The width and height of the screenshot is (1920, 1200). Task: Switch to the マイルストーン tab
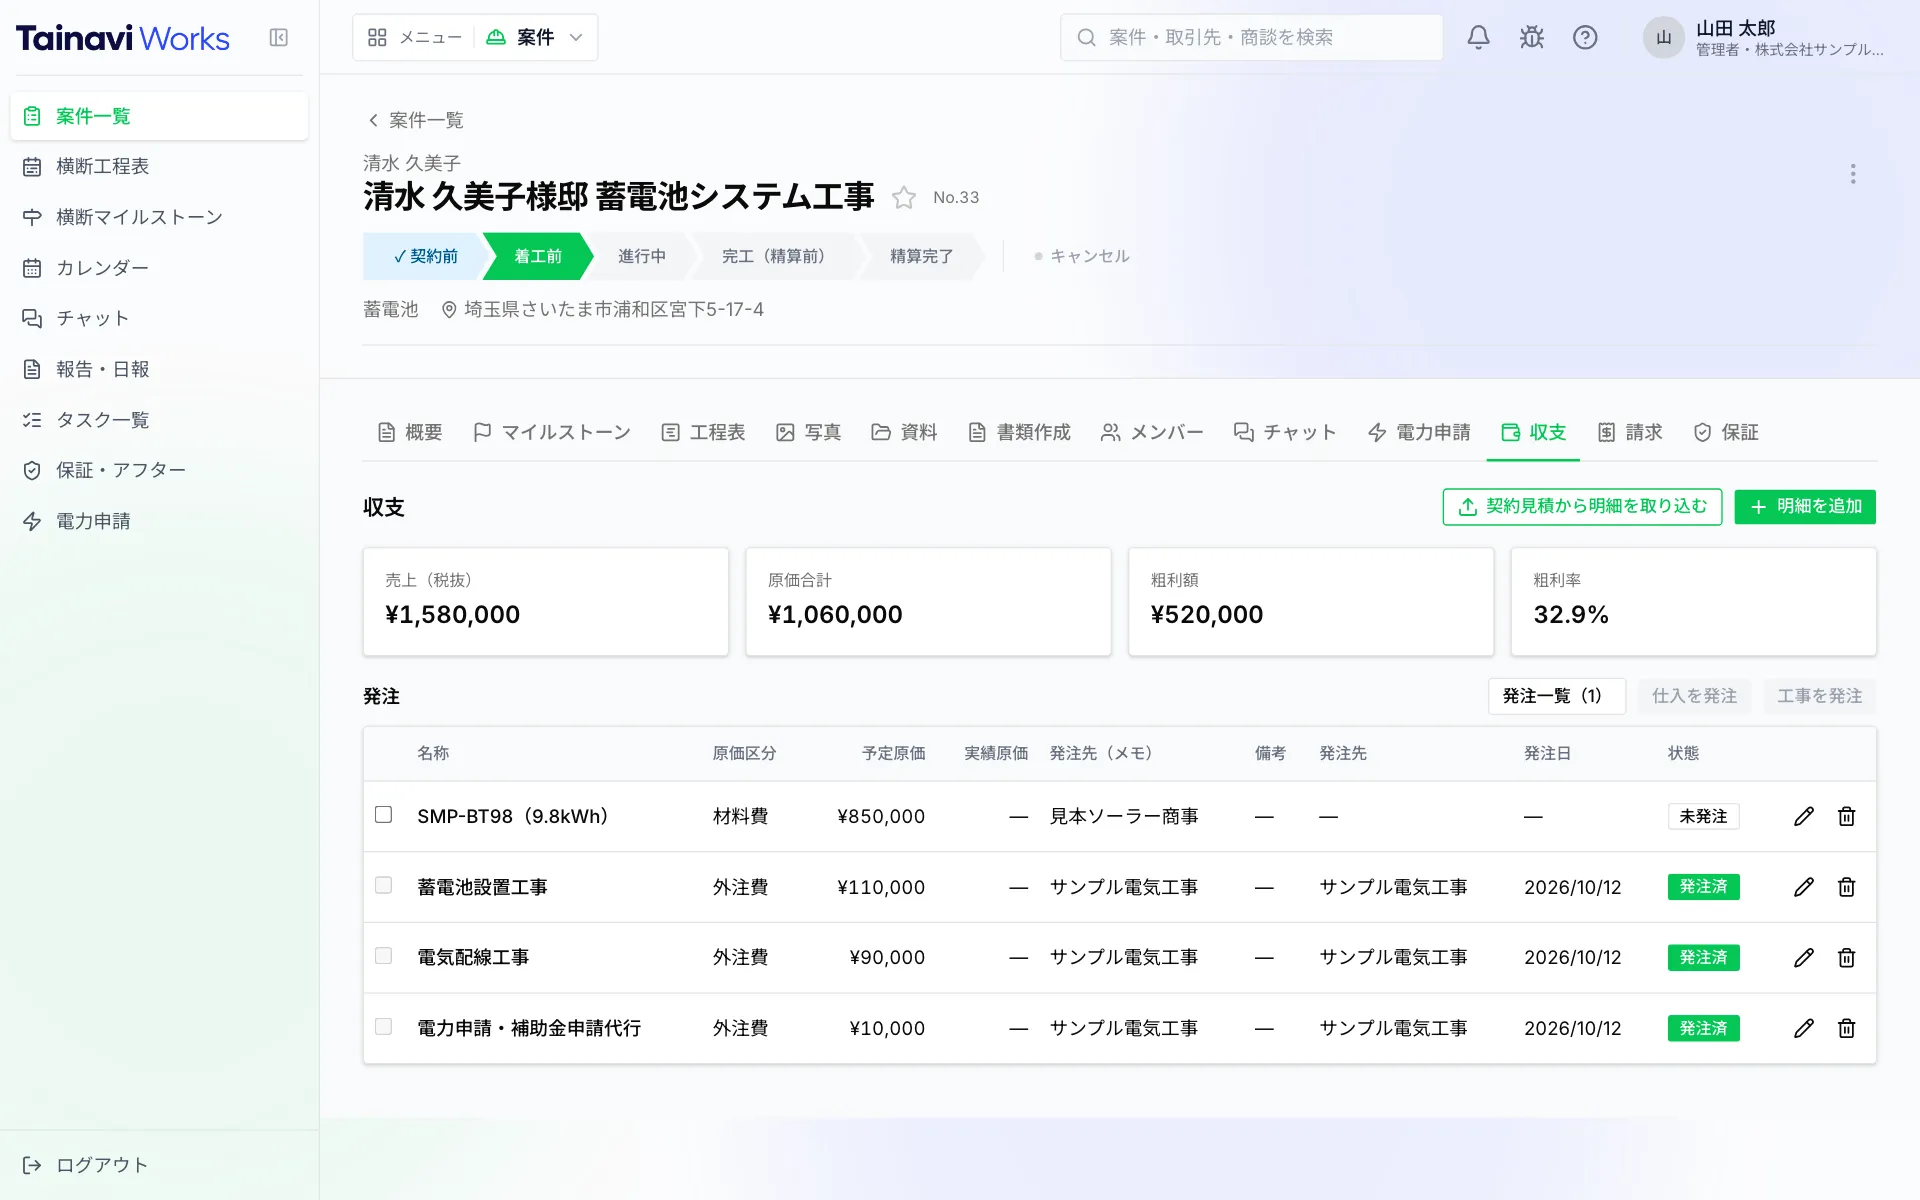[x=552, y=432]
